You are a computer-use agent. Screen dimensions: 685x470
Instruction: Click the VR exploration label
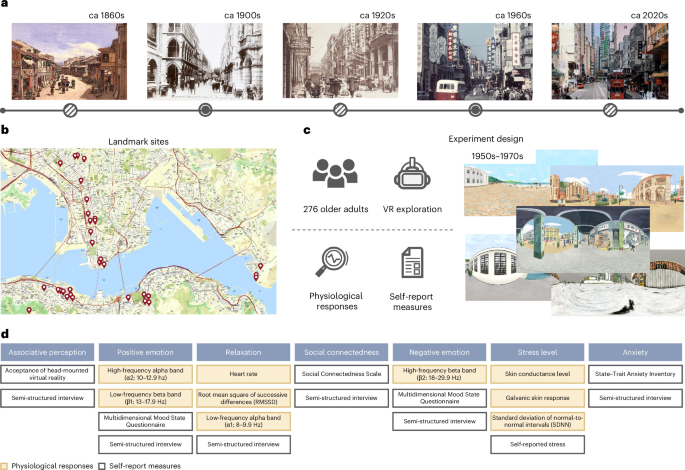412,209
